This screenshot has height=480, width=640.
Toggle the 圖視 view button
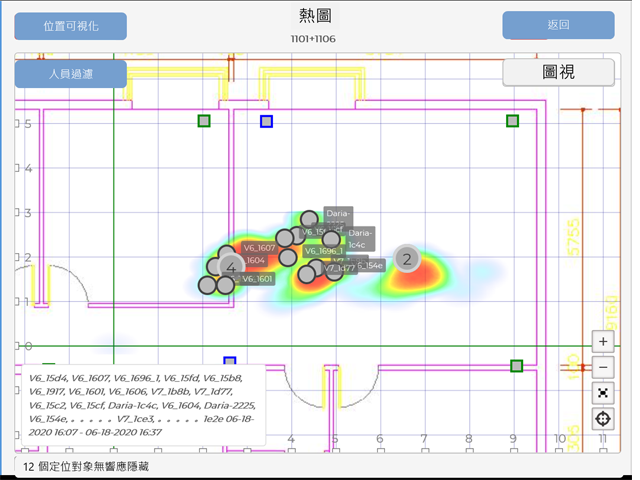pyautogui.click(x=558, y=73)
